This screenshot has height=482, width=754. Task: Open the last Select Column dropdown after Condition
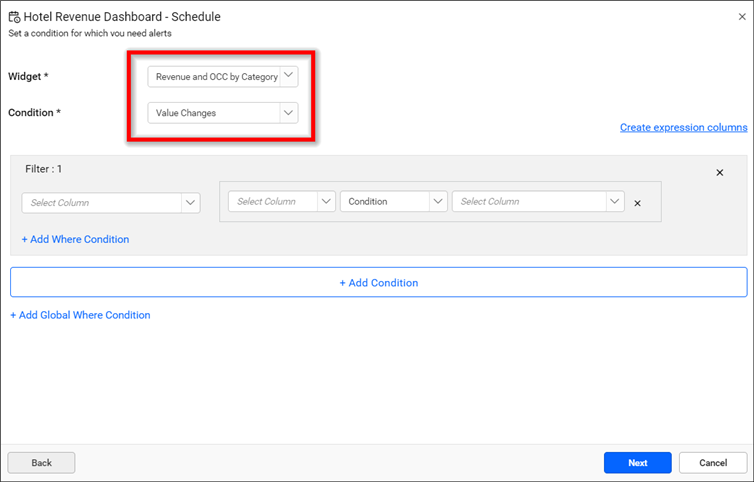click(x=538, y=202)
